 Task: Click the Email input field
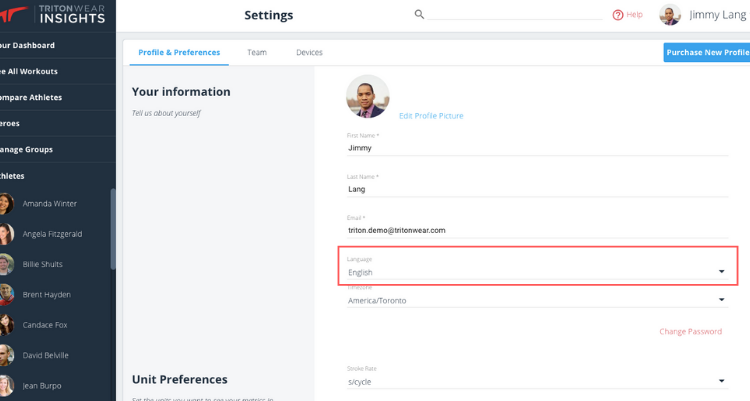pyautogui.click(x=537, y=230)
